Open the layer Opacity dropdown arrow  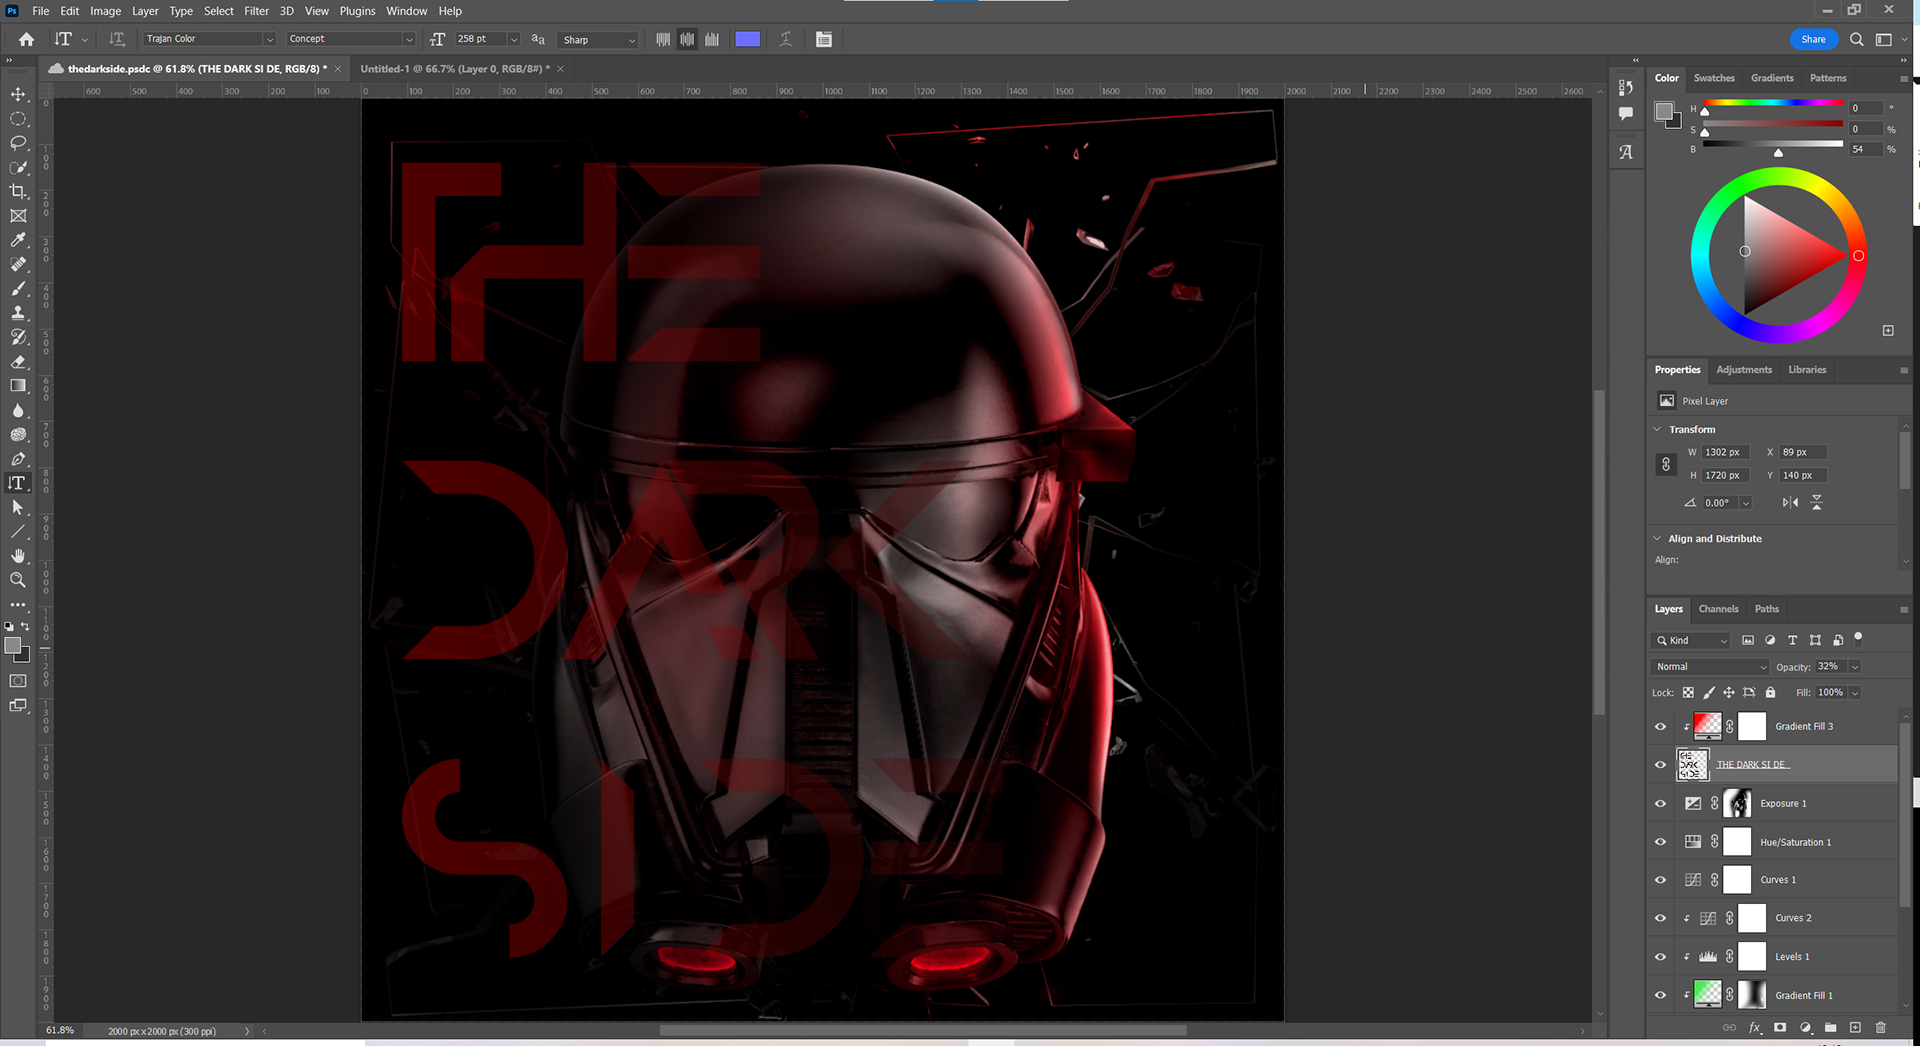1855,667
